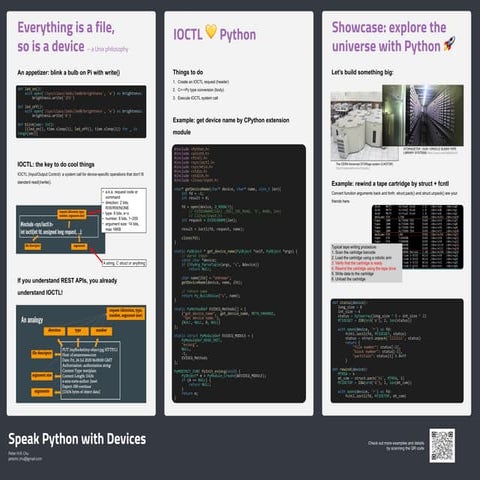Click the red 'Rewind the cartridge' step
This screenshot has height=480, width=480.
click(364, 268)
